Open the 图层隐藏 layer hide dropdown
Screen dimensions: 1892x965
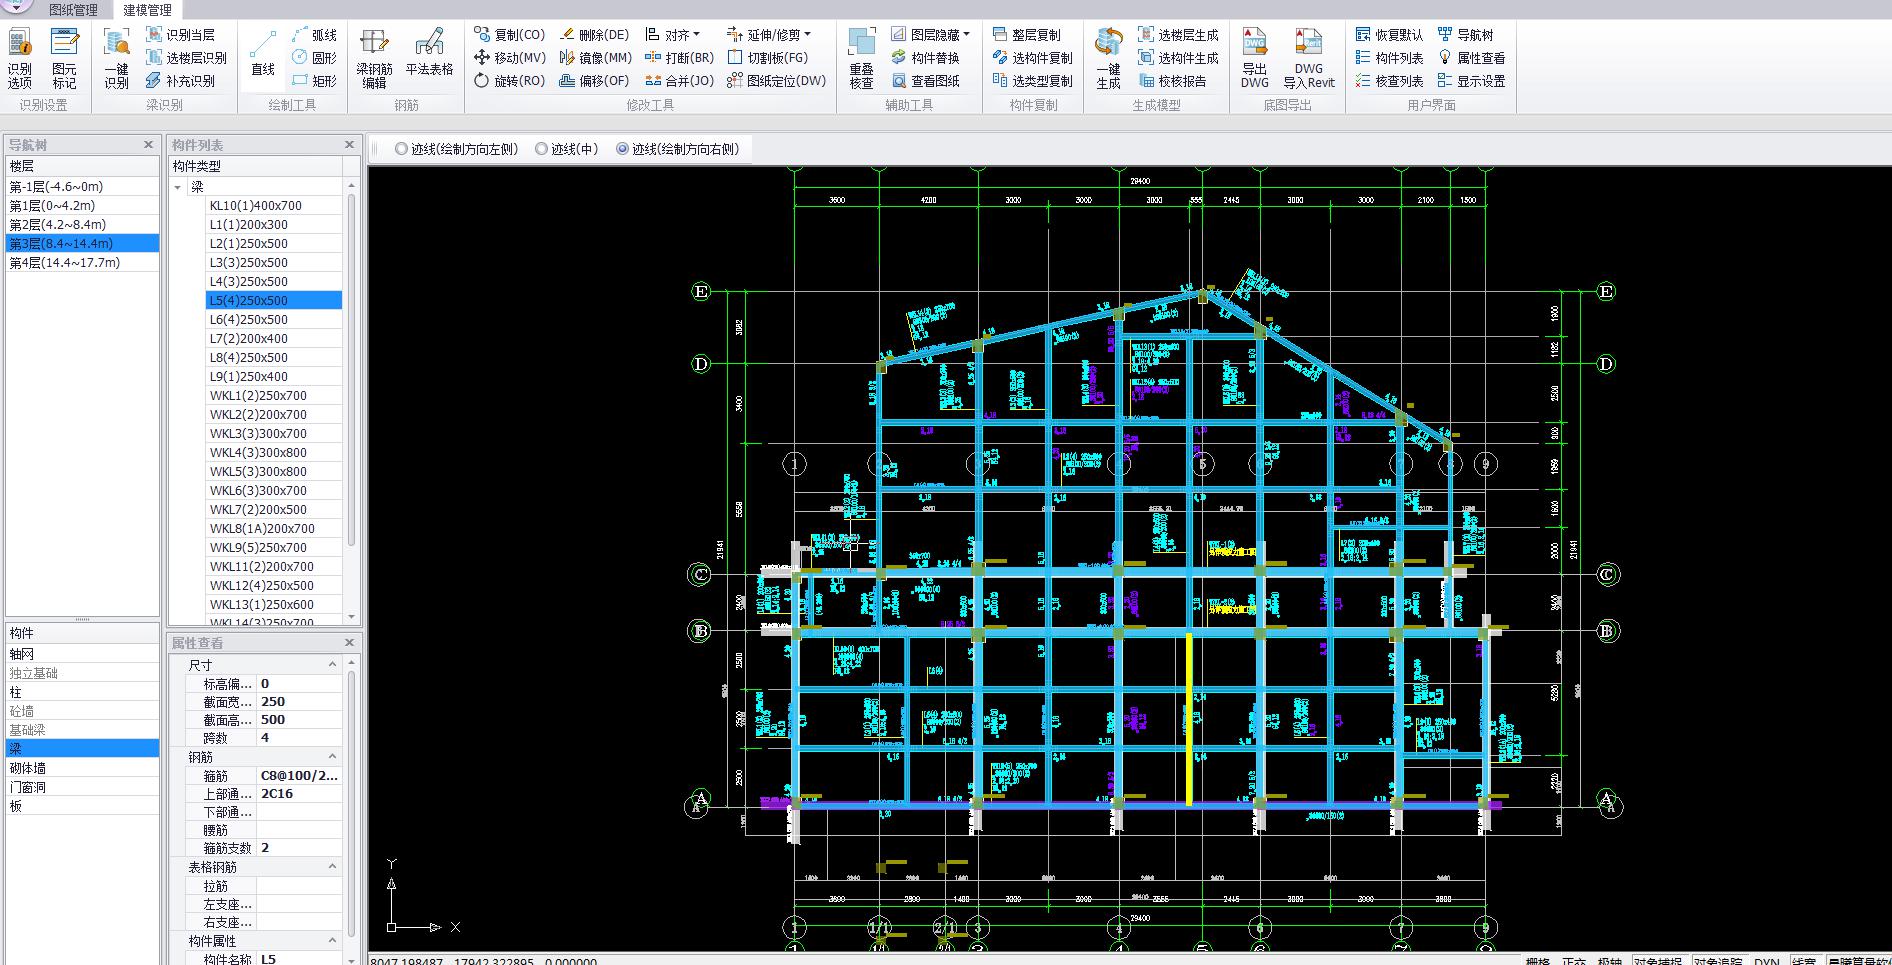pos(930,34)
